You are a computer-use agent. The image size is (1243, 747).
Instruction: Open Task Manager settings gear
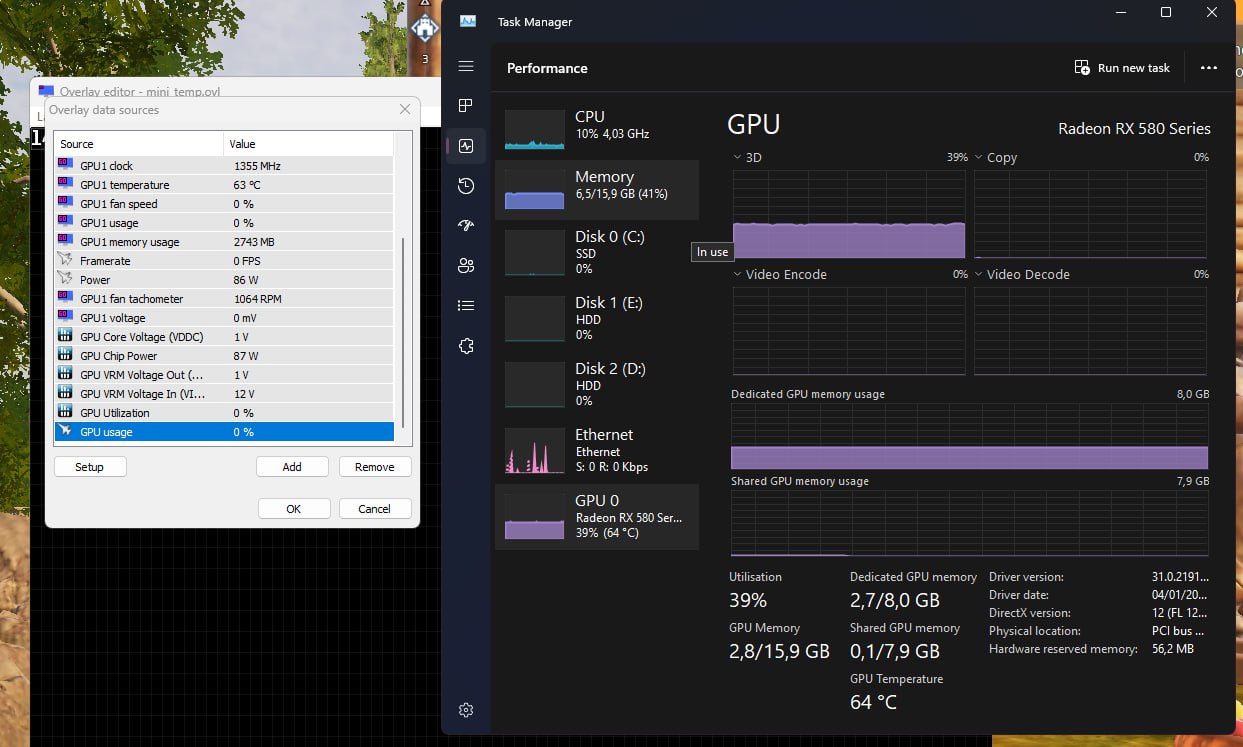coord(465,710)
